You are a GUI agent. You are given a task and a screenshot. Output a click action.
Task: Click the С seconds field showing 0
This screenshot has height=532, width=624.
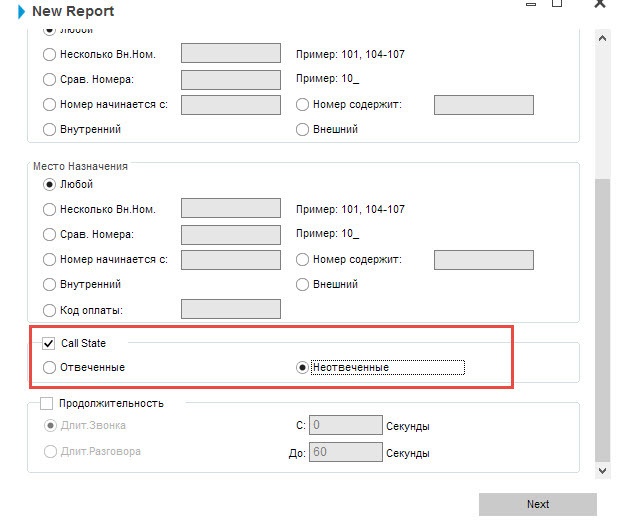click(x=345, y=426)
